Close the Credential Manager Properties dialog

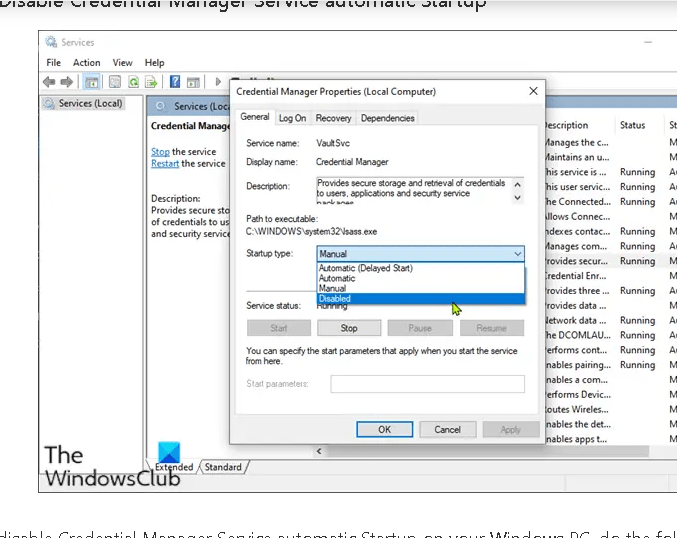coord(533,91)
